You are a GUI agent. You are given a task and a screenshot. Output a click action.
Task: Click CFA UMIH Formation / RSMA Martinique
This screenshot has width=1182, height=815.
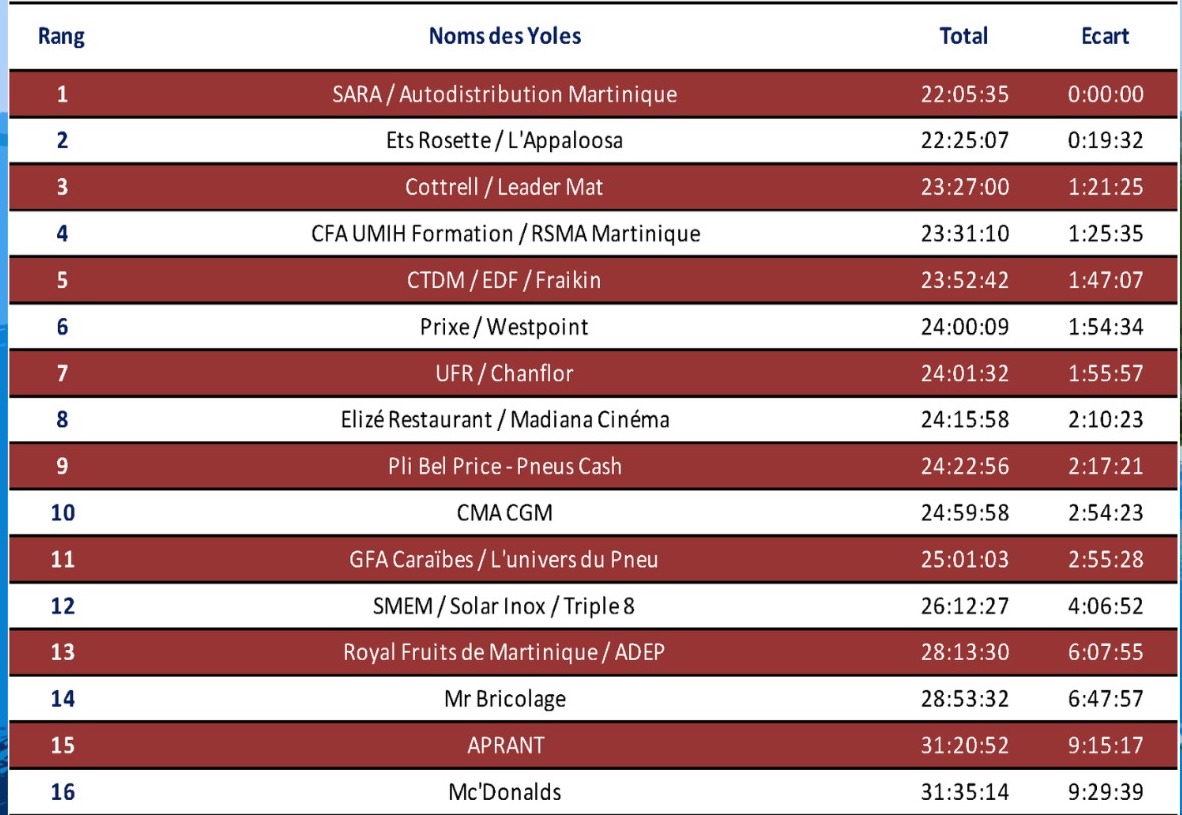[505, 234]
